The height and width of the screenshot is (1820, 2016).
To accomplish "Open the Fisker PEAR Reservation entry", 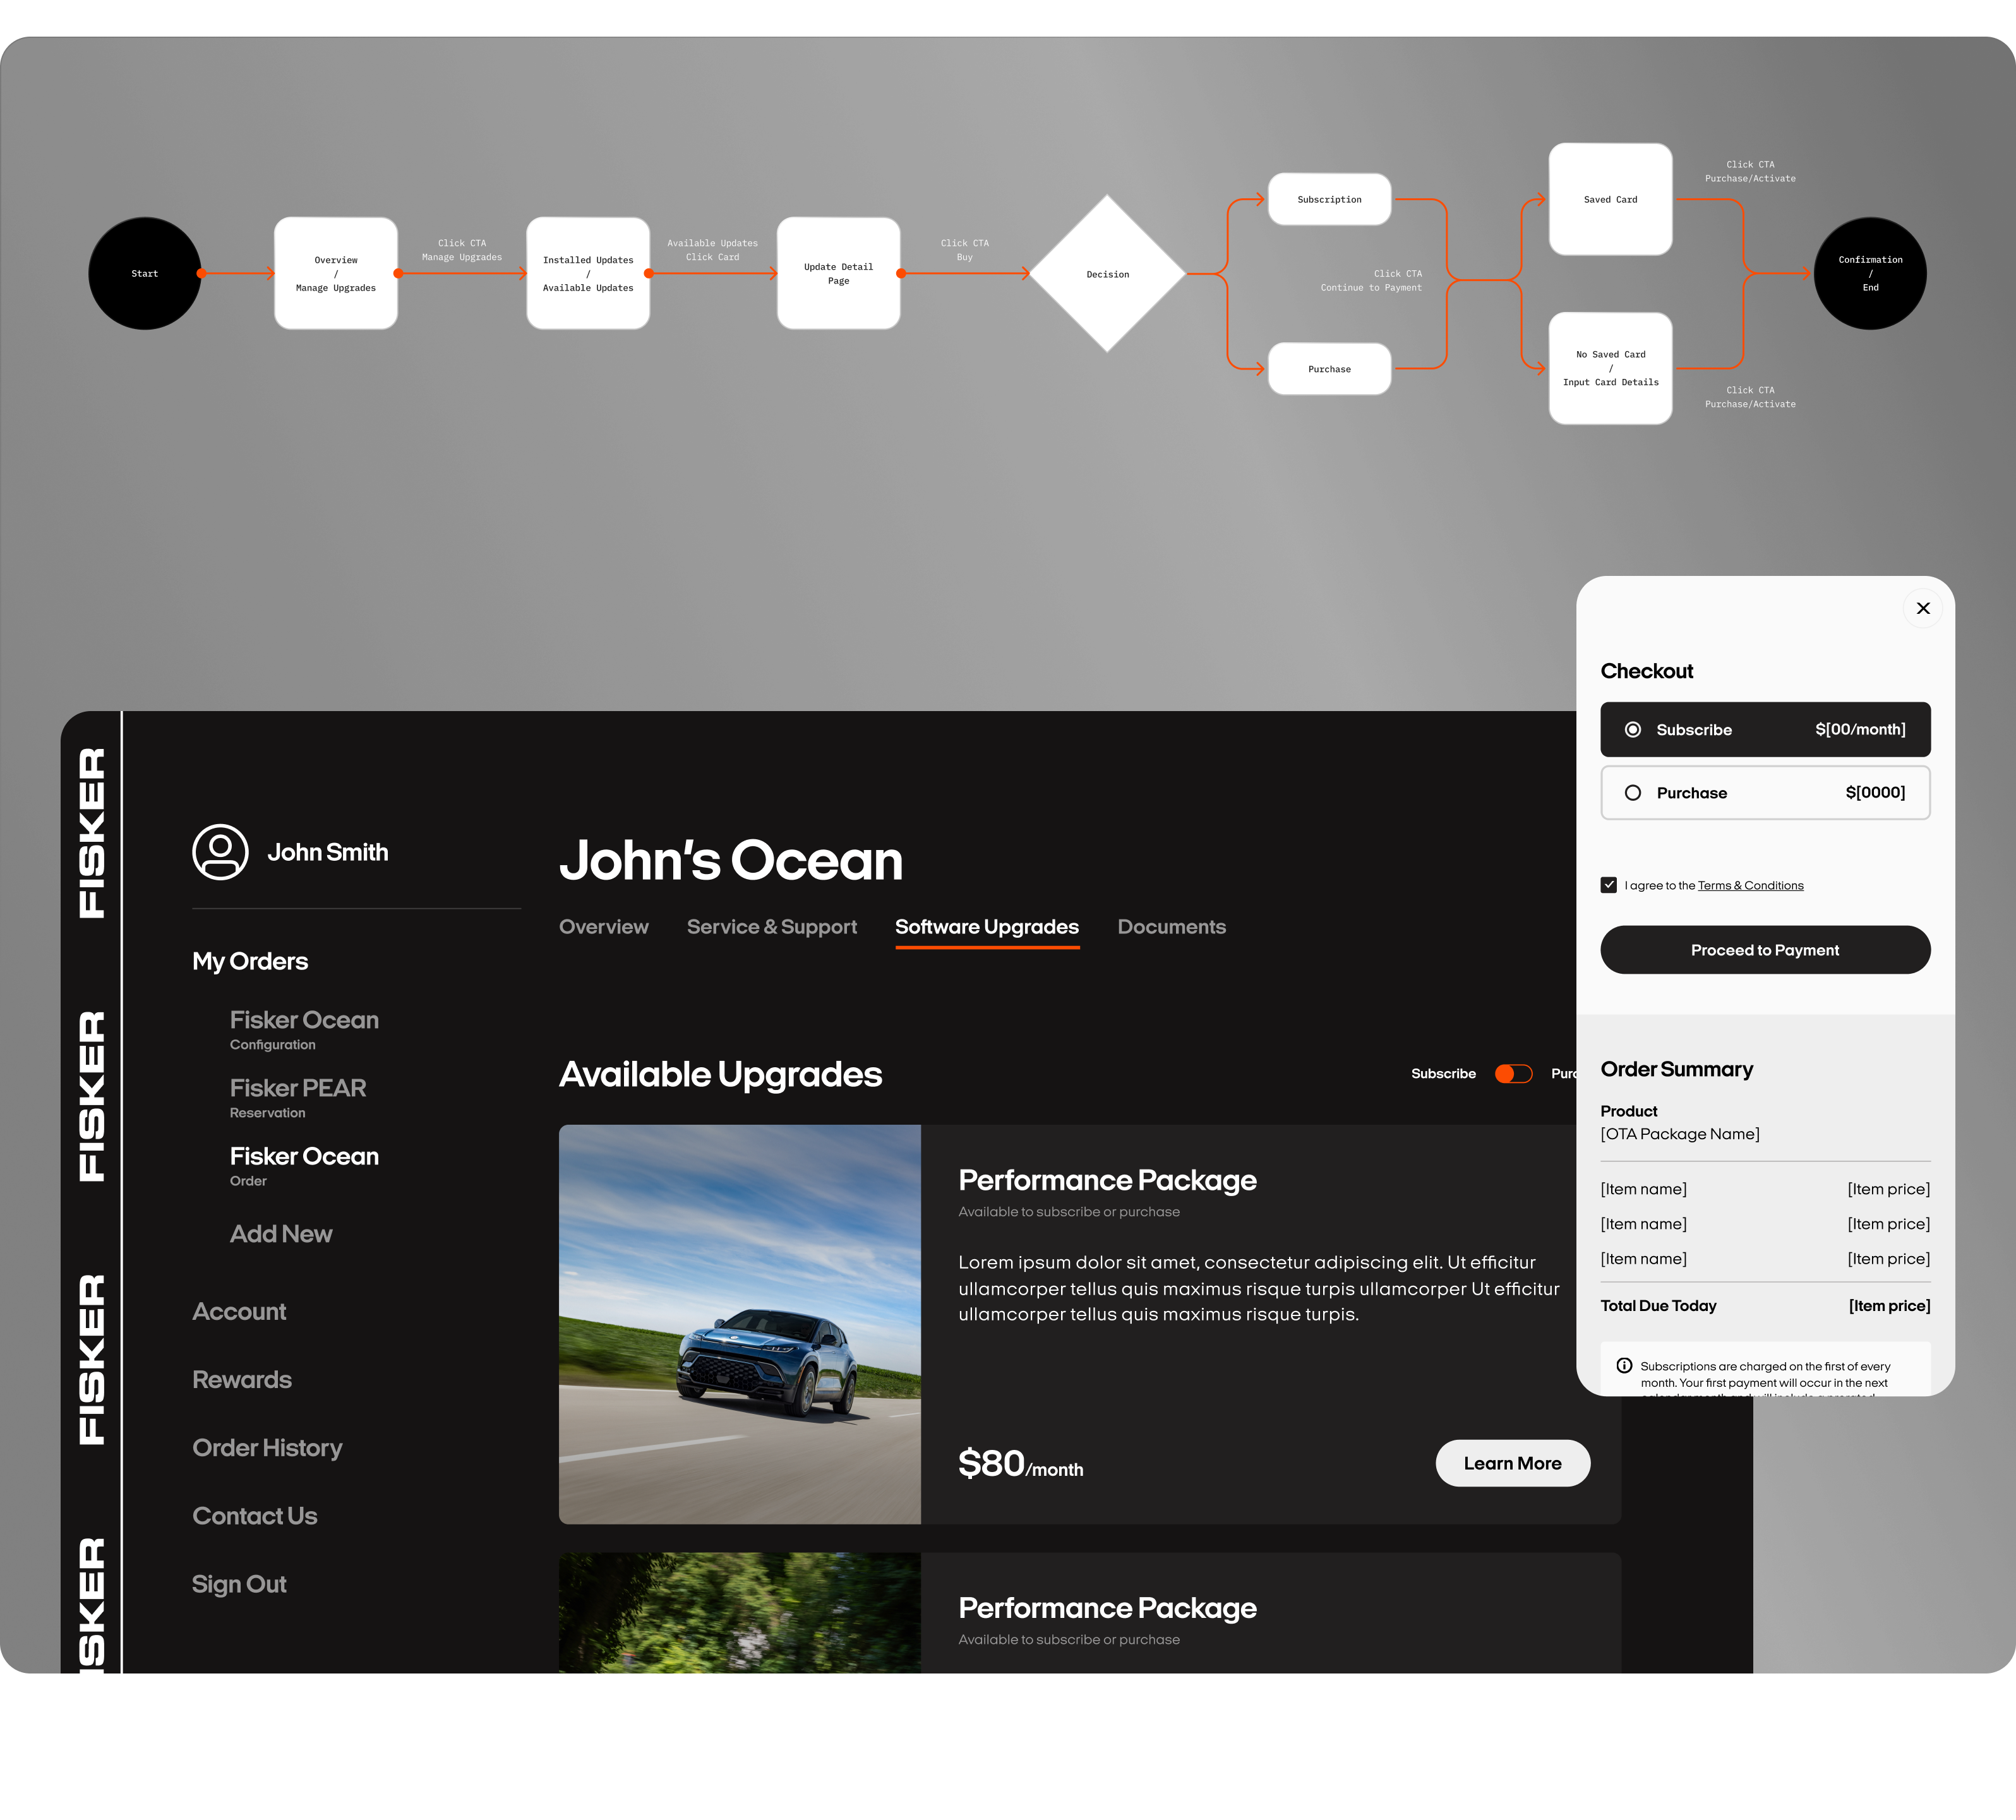I will pyautogui.click(x=298, y=1098).
